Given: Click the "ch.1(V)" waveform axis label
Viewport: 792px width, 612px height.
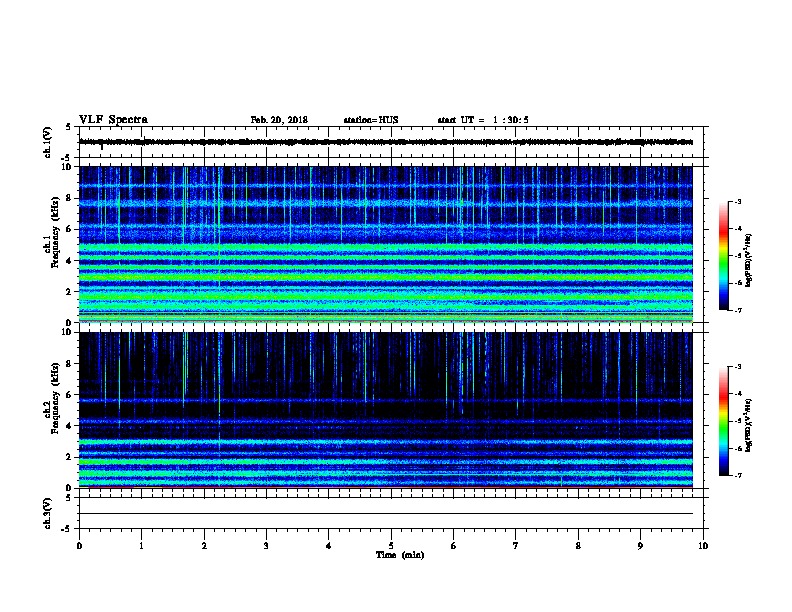Looking at the screenshot, I should (48, 142).
